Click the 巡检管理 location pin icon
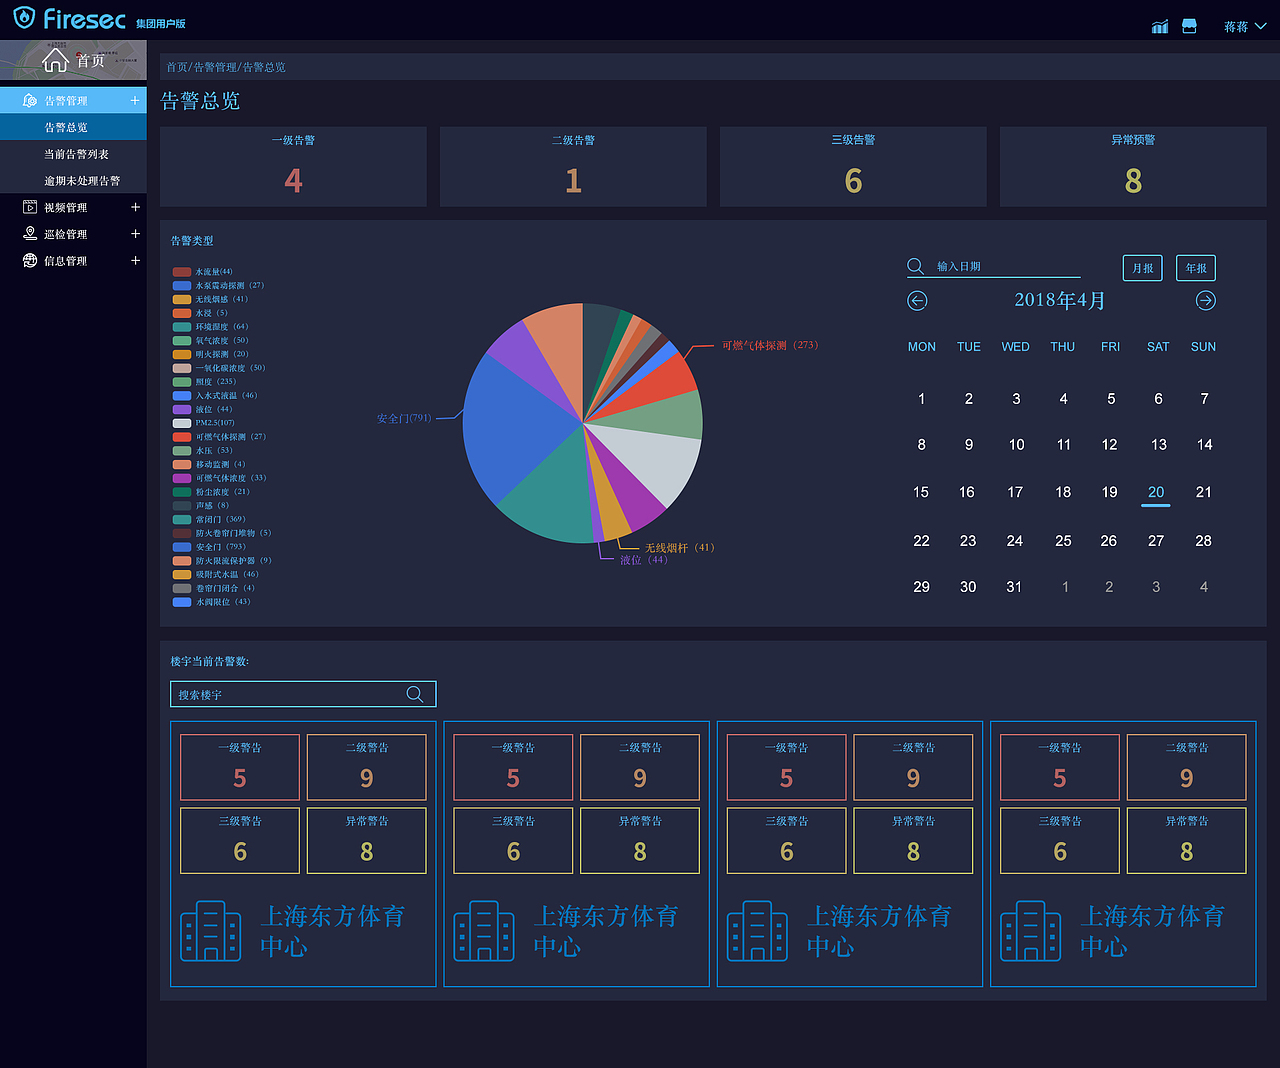The height and width of the screenshot is (1068, 1280). pos(30,234)
